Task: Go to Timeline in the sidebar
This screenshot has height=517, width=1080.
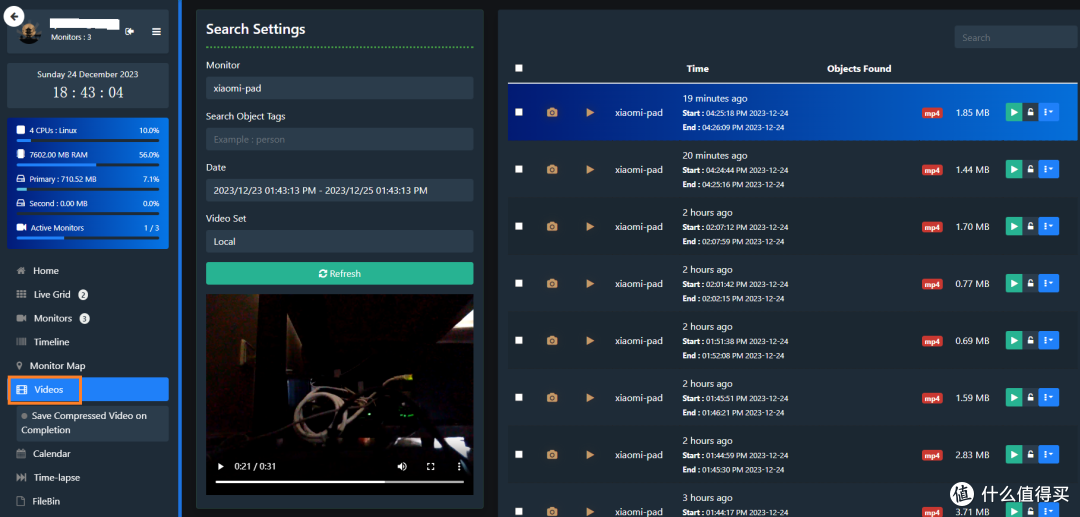Action: tap(52, 342)
